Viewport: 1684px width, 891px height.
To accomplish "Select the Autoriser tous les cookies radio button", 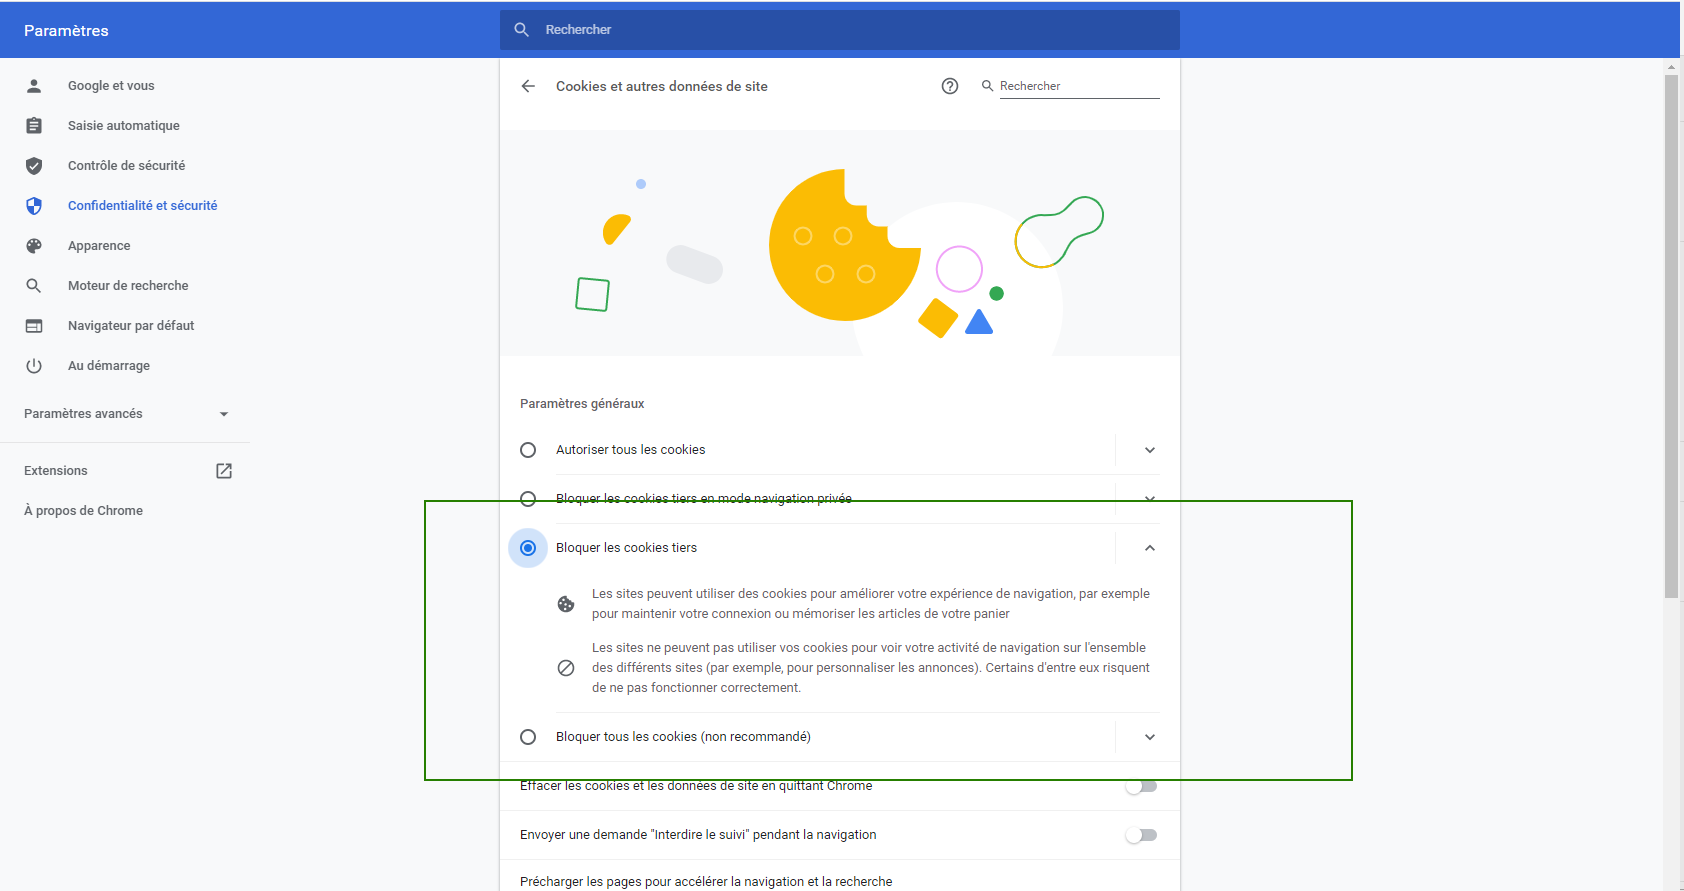I will coord(528,450).
